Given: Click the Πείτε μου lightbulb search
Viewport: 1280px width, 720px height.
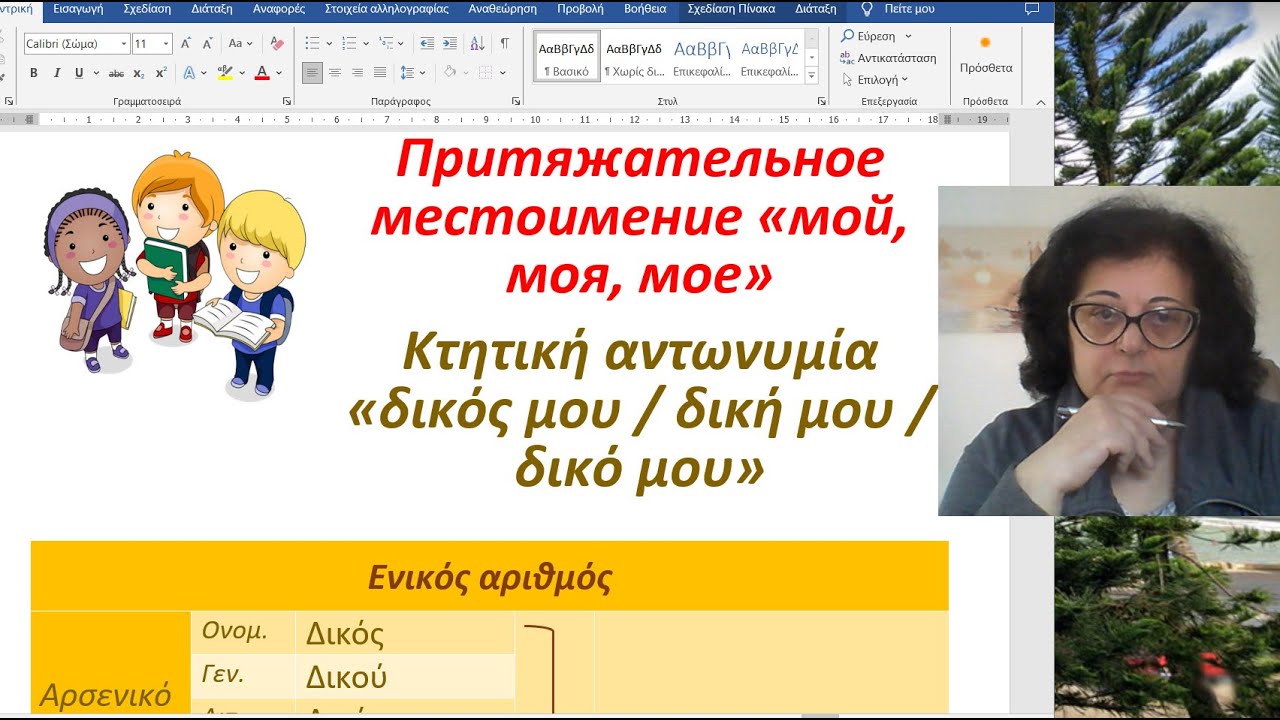Looking at the screenshot, I should [898, 9].
